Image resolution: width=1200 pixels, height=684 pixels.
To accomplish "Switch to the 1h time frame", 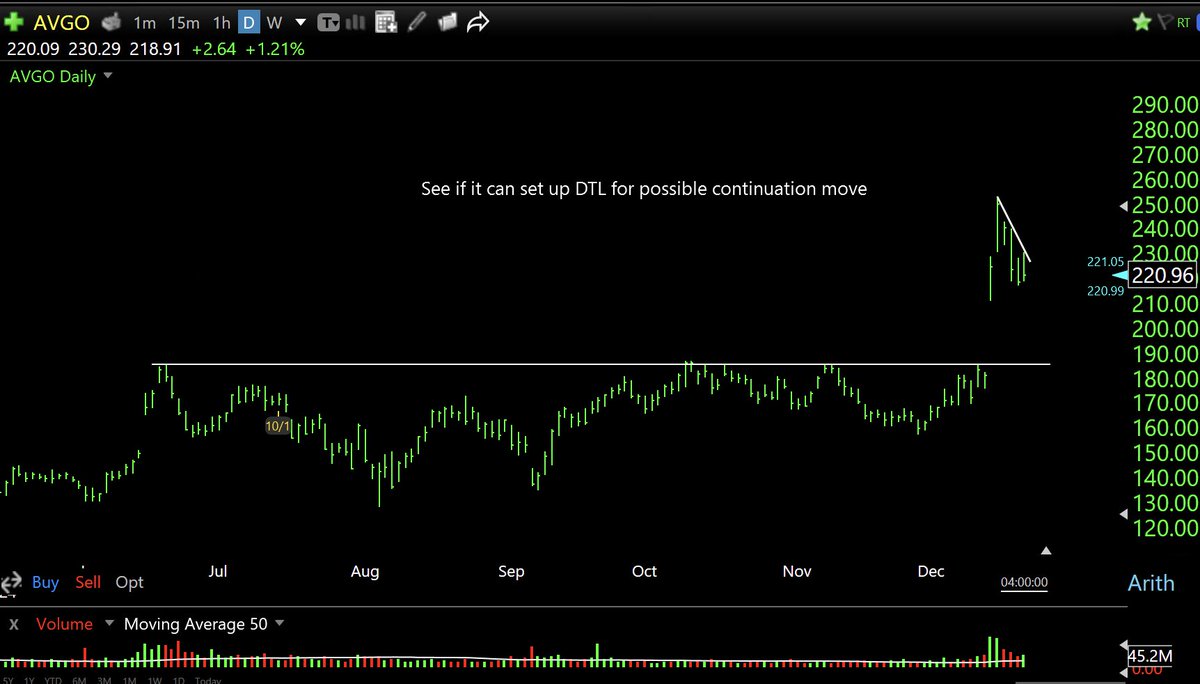I will (x=221, y=22).
